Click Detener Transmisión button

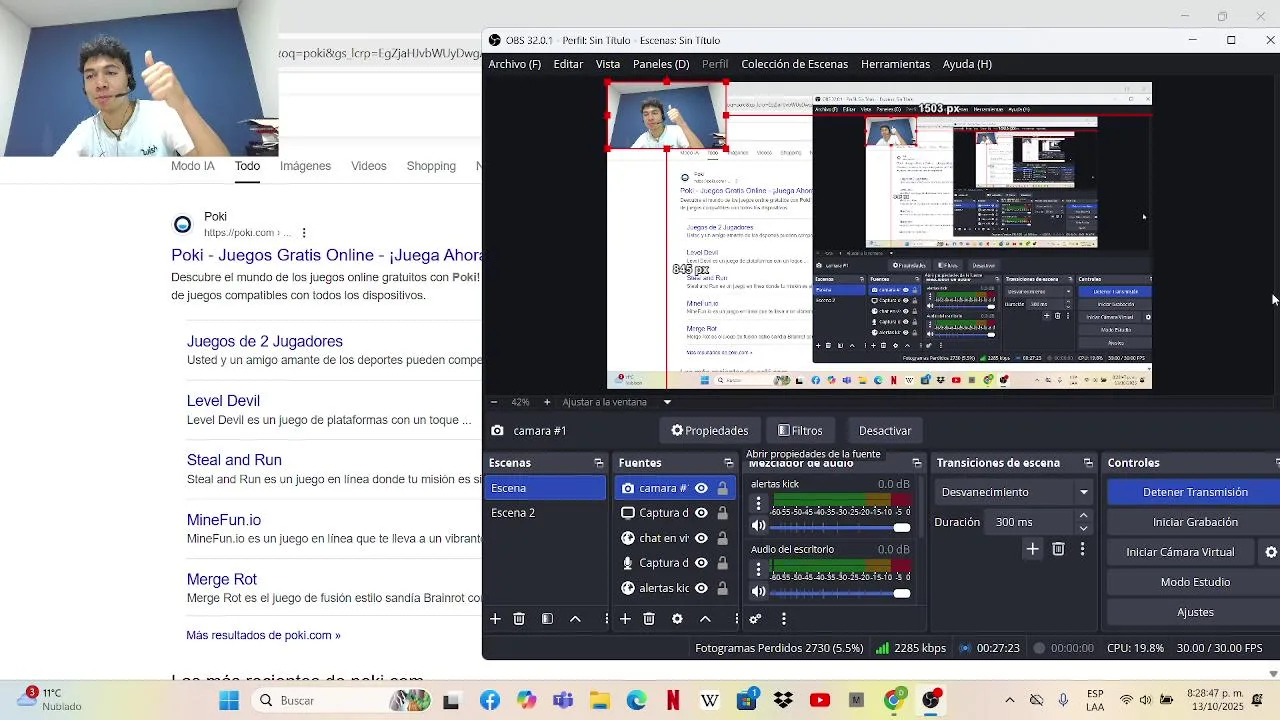[1195, 492]
